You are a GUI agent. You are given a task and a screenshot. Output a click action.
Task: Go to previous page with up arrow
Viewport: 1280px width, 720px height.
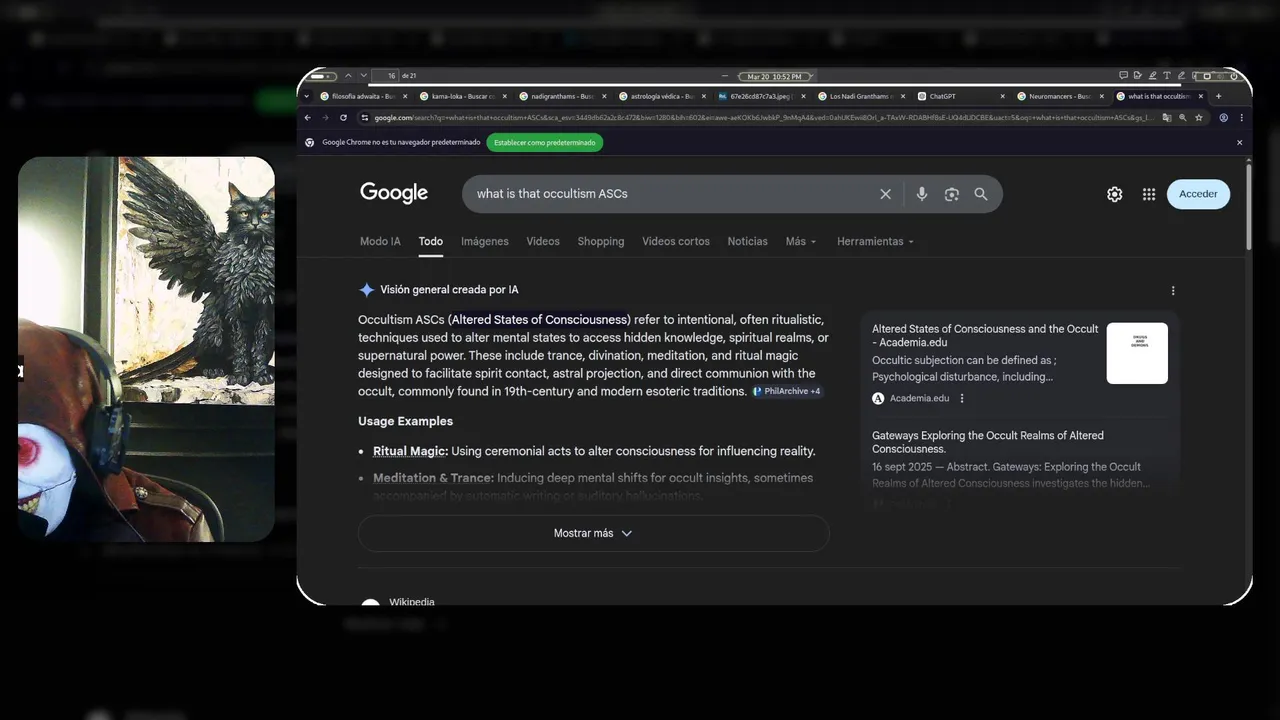348,75
